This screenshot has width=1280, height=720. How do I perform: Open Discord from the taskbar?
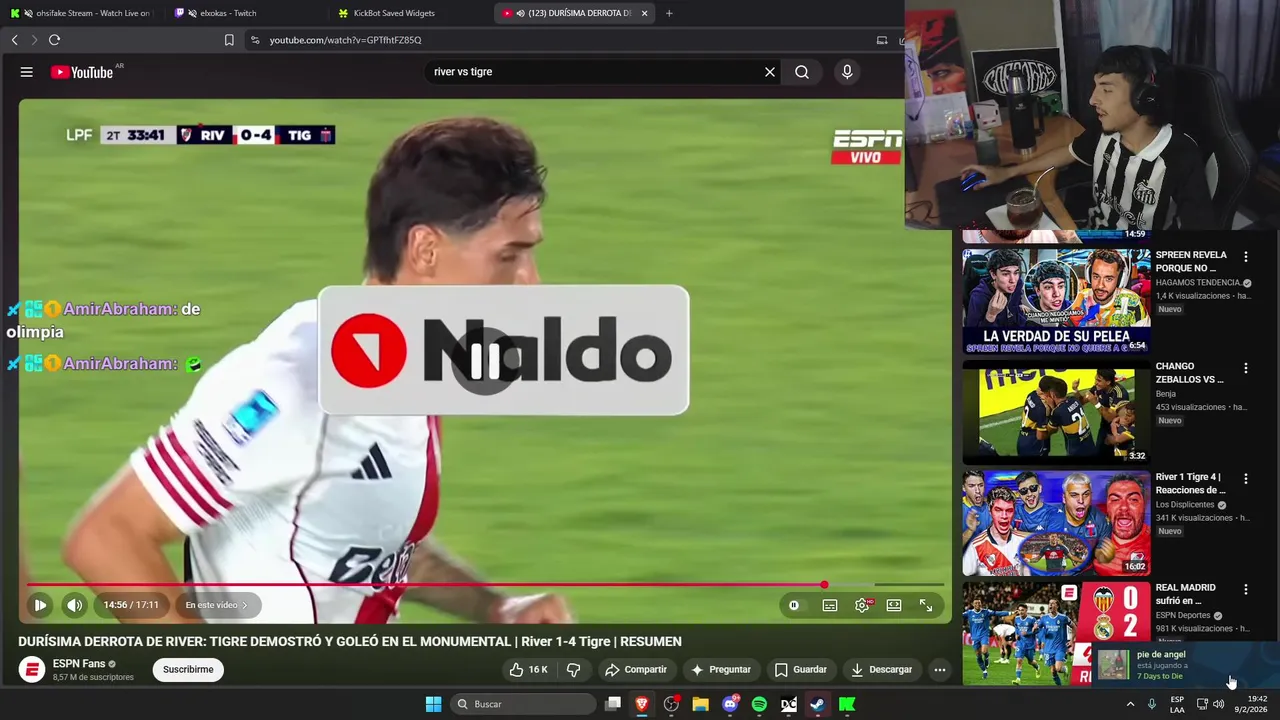(x=730, y=704)
